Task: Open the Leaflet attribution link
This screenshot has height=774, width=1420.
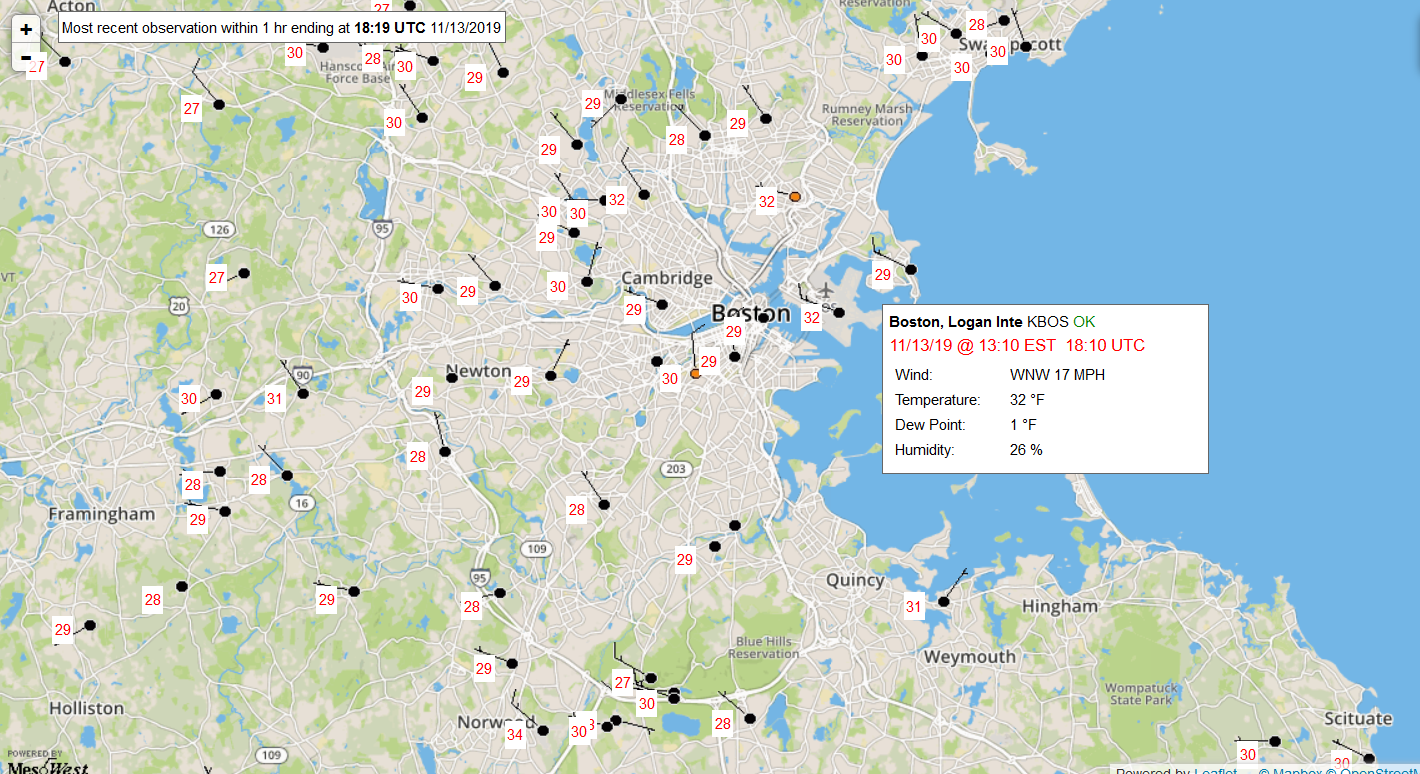Action: click(1215, 771)
